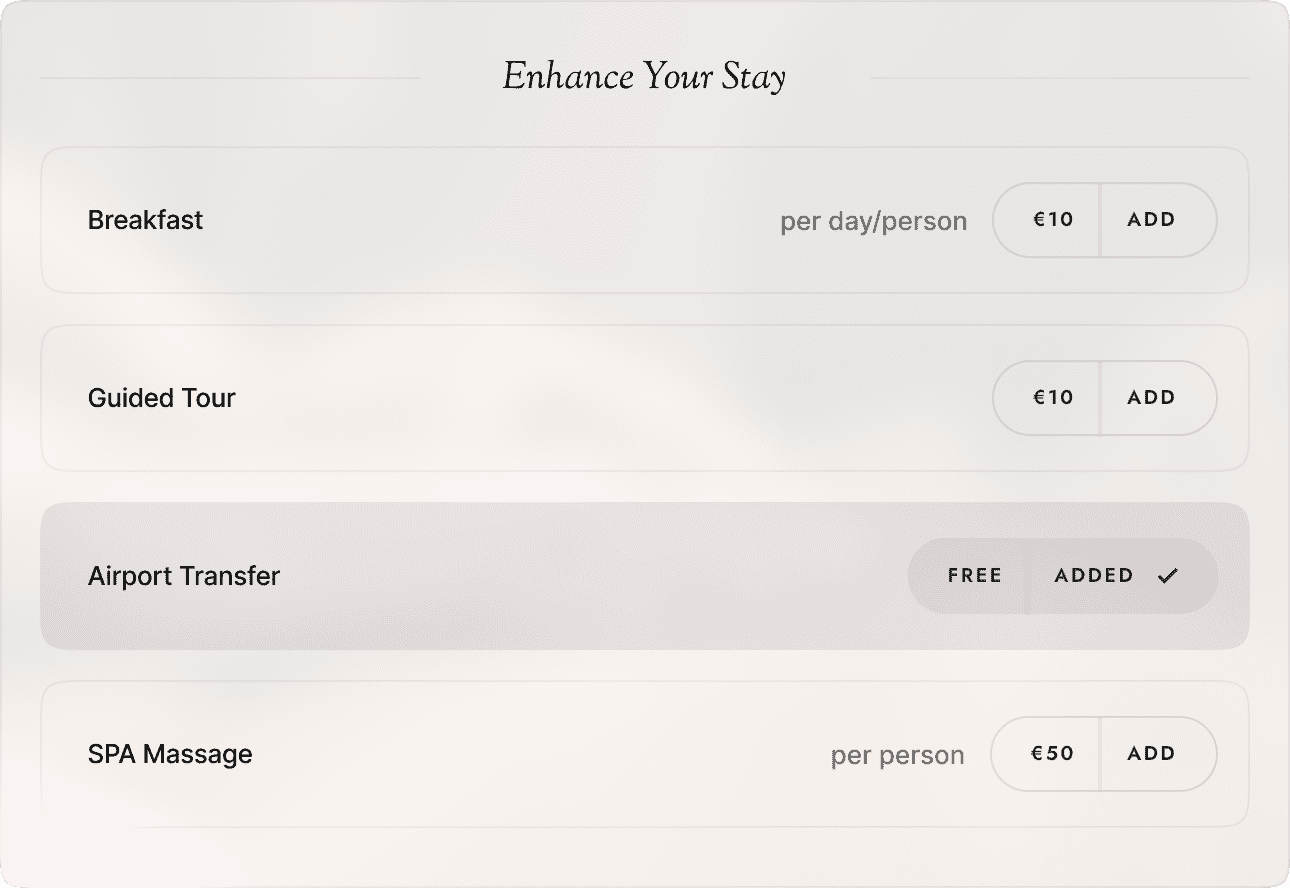Click the "per person" note
Image resolution: width=1290 pixels, height=888 pixels.
click(897, 755)
